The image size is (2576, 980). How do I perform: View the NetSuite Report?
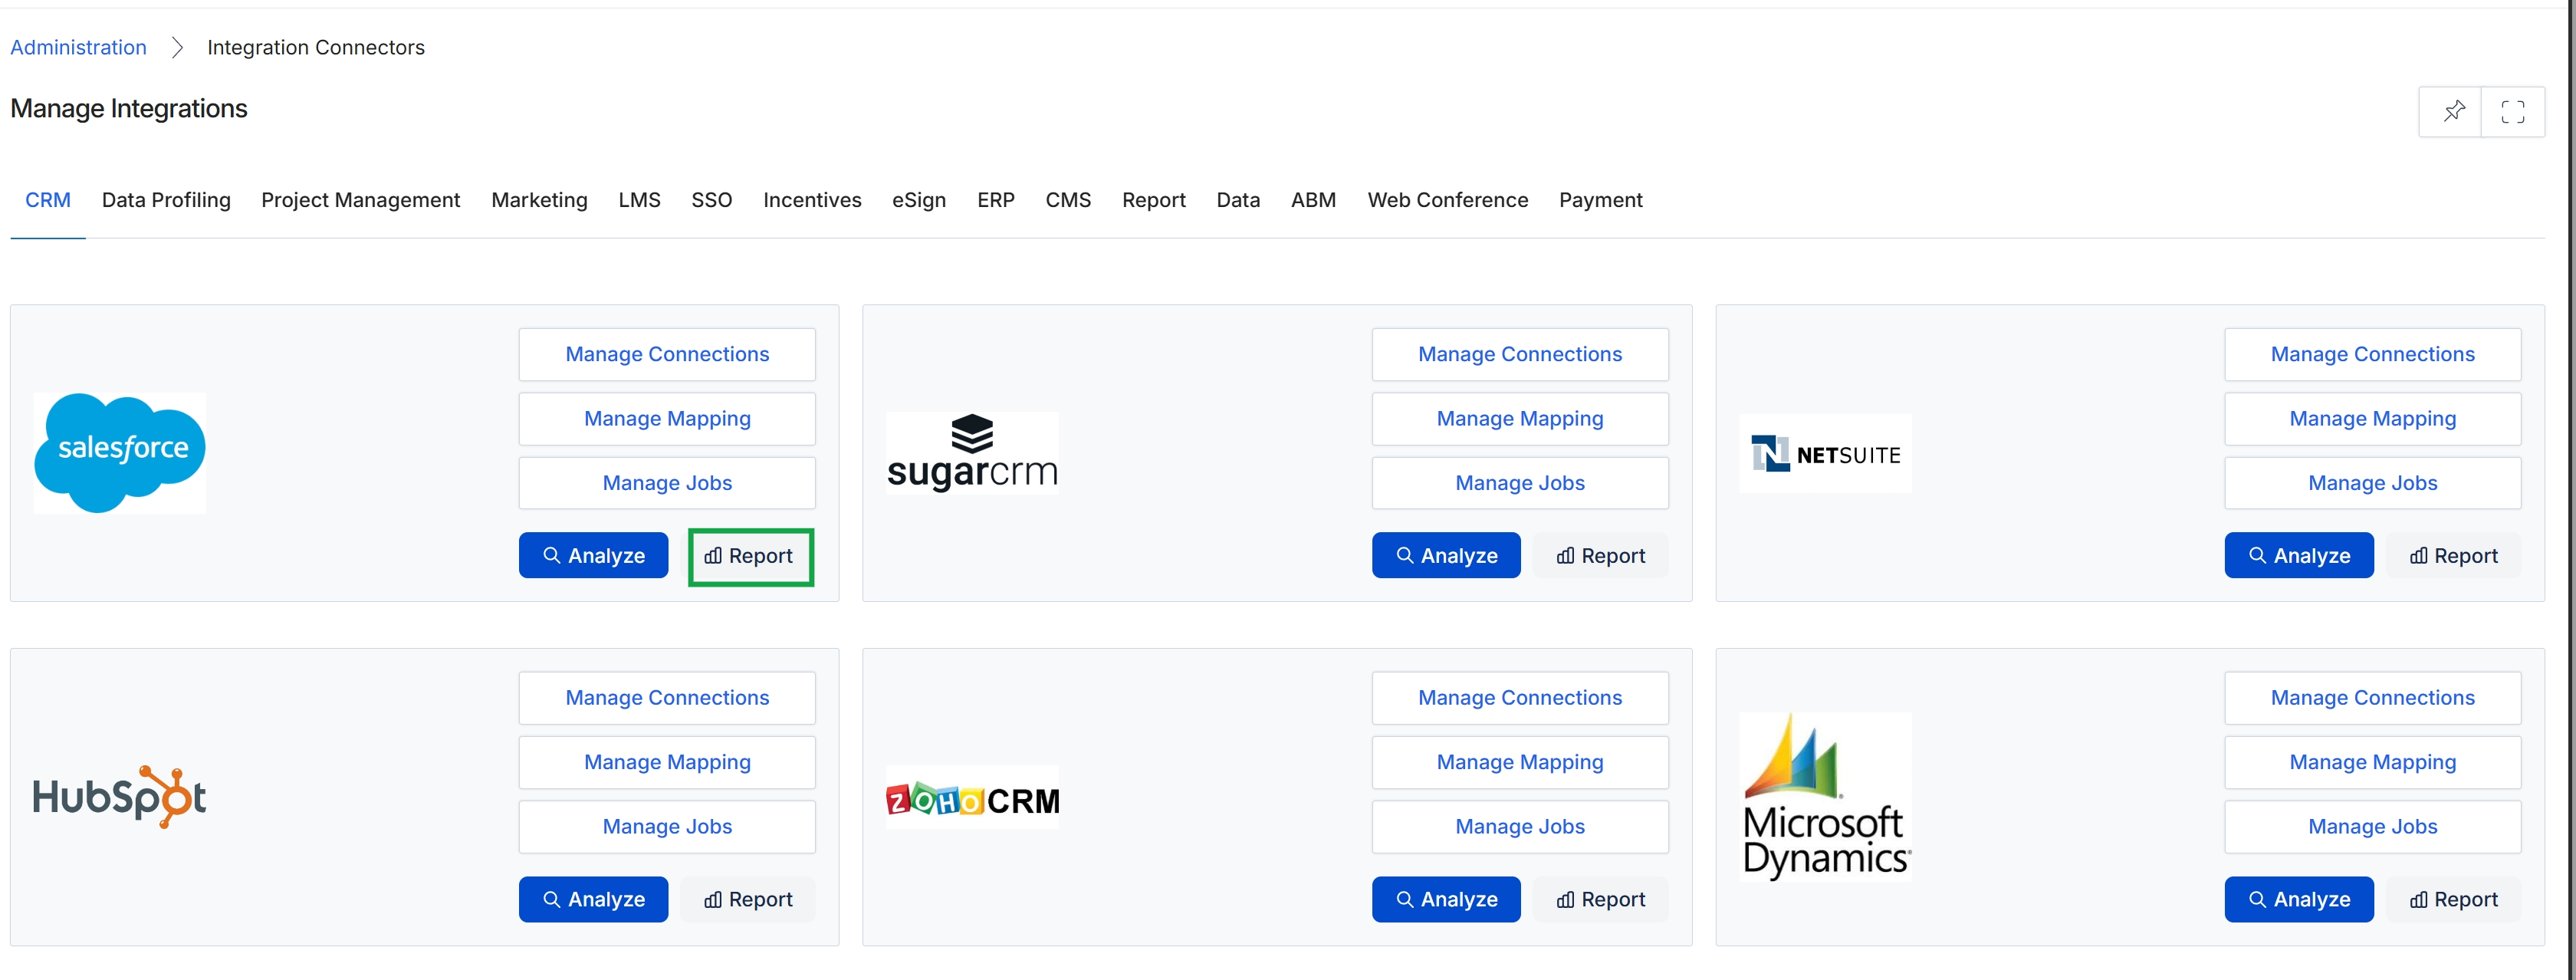pos(2453,555)
